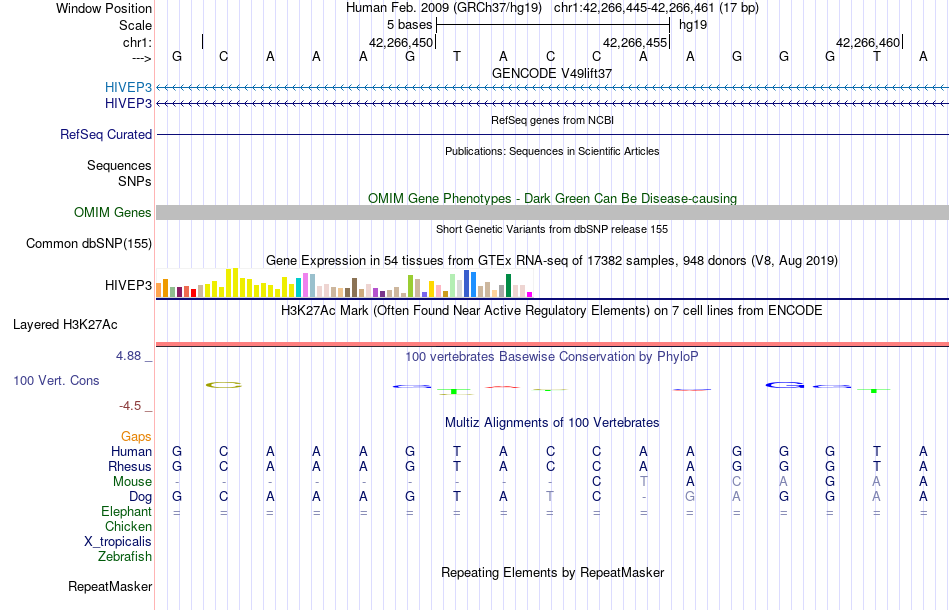Click the HIVEP3 GTEx expression bar chart
This screenshot has height=610, width=950.
344,283
